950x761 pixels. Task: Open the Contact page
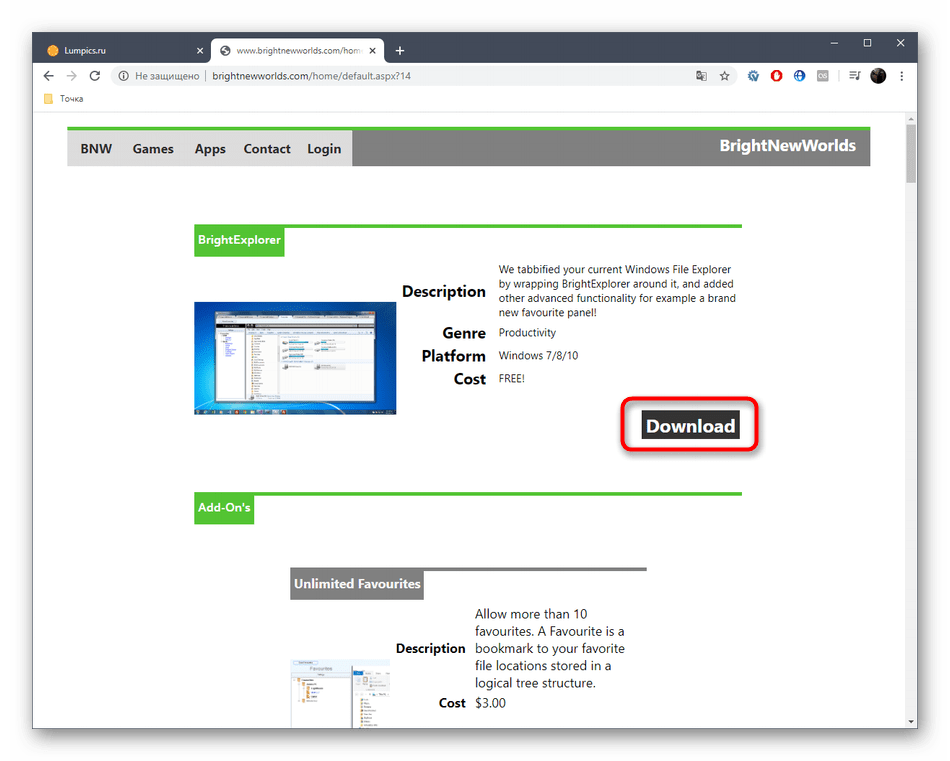coord(267,149)
